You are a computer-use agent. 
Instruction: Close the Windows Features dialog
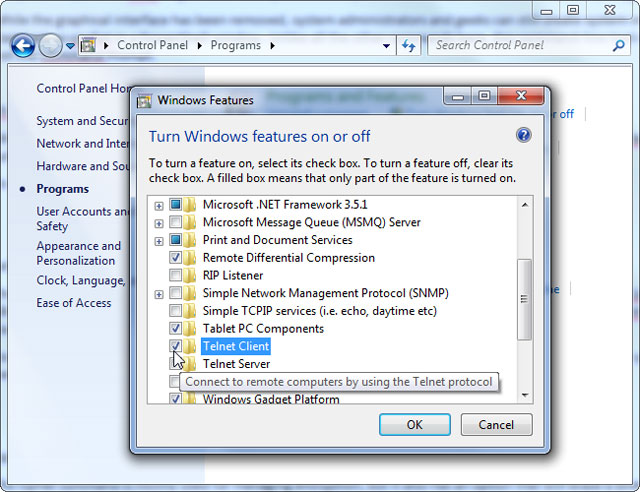tap(521, 96)
